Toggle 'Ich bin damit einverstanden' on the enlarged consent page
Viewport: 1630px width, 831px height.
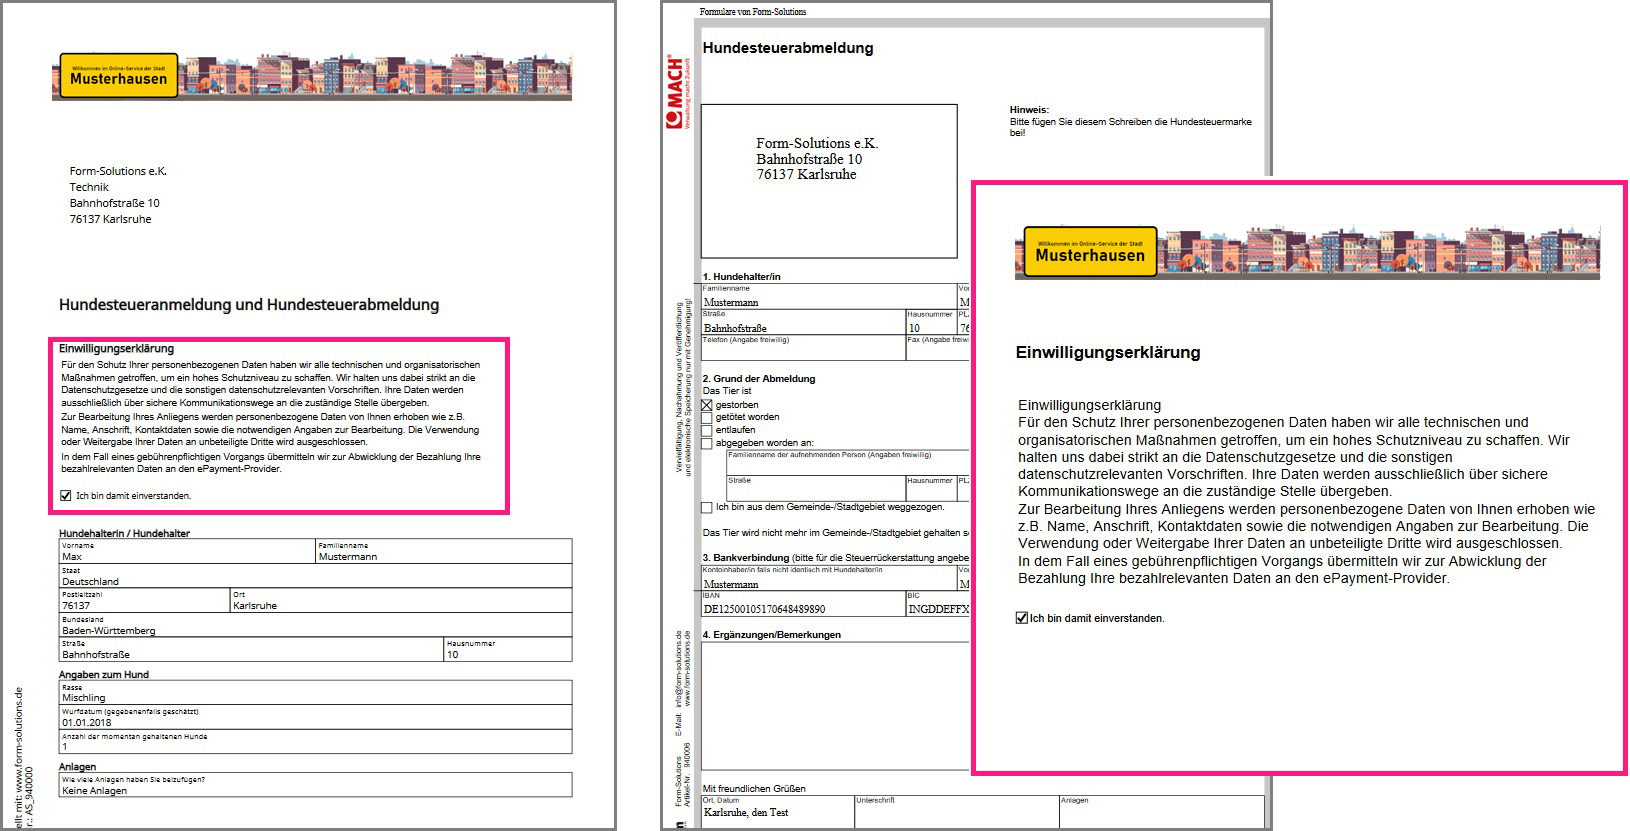point(1021,618)
